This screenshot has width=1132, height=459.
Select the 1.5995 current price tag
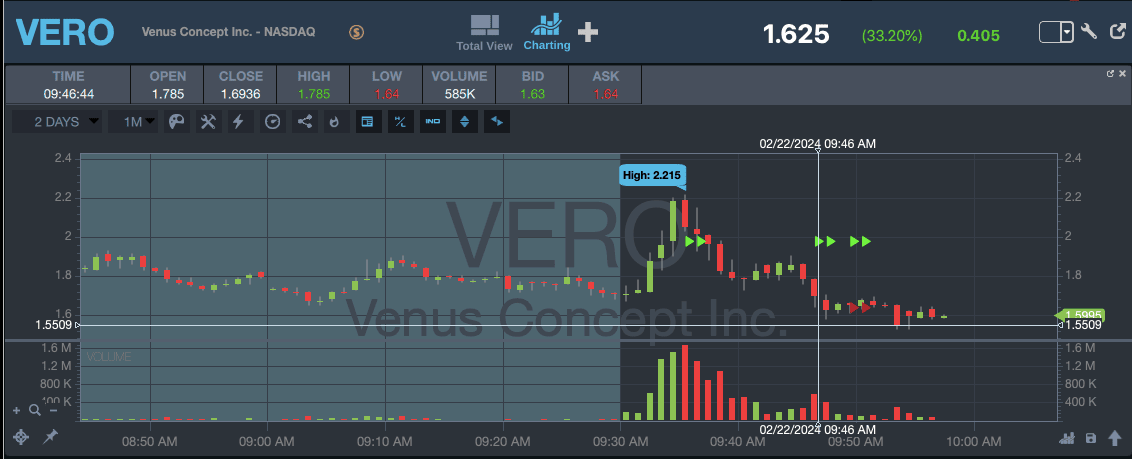point(1080,315)
